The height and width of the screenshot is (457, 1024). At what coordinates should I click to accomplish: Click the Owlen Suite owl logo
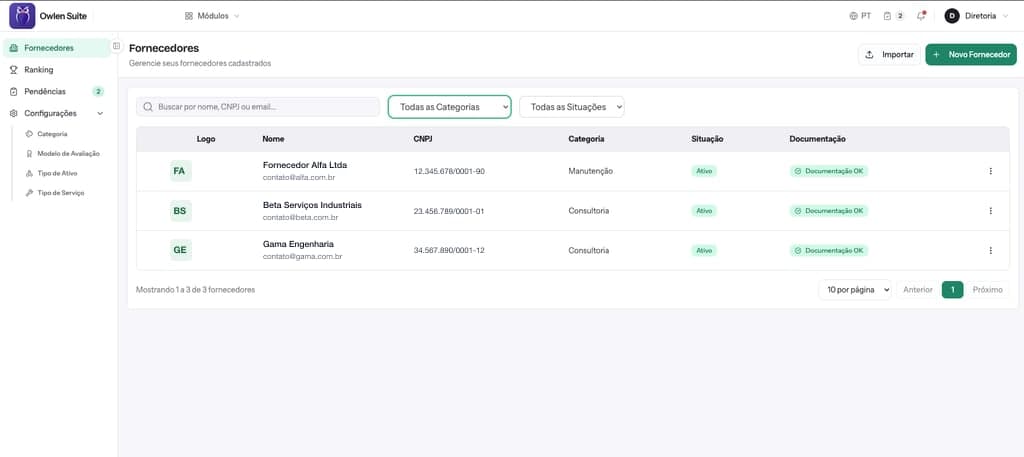22,16
